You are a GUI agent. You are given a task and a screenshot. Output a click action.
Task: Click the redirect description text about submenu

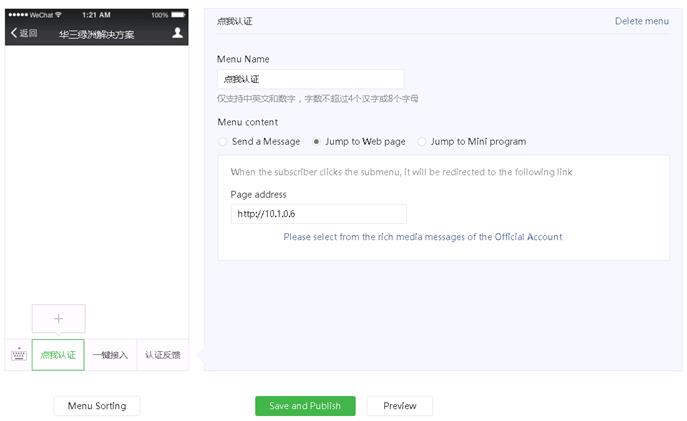click(401, 172)
